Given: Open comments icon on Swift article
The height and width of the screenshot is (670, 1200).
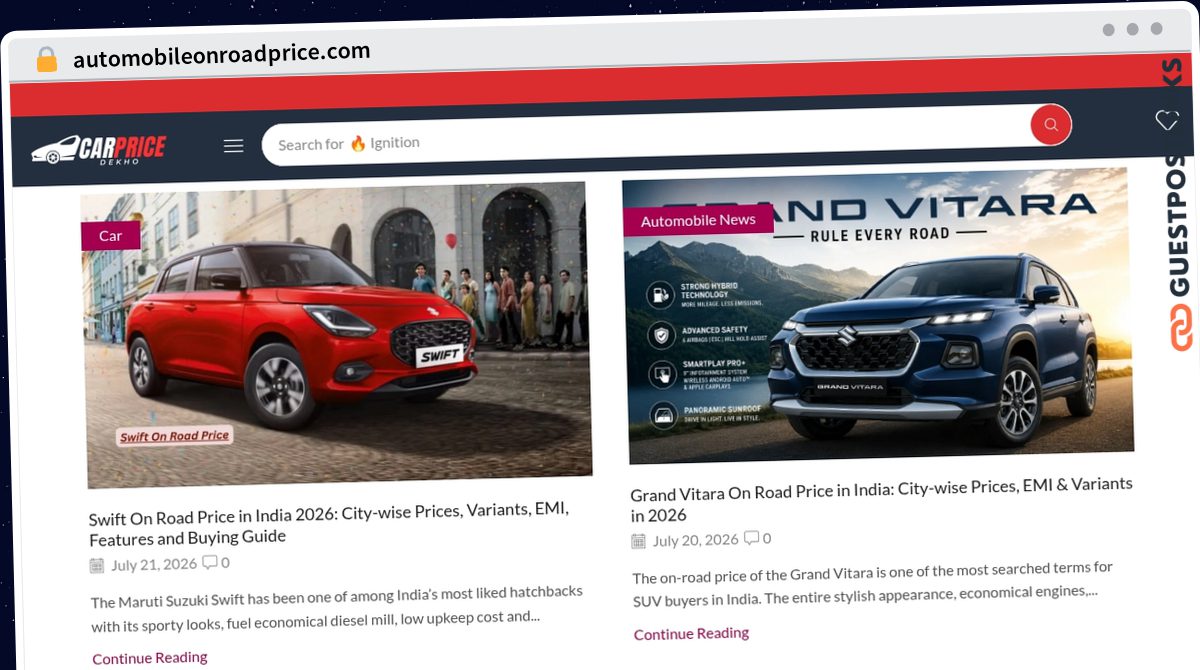Looking at the screenshot, I should (210, 562).
